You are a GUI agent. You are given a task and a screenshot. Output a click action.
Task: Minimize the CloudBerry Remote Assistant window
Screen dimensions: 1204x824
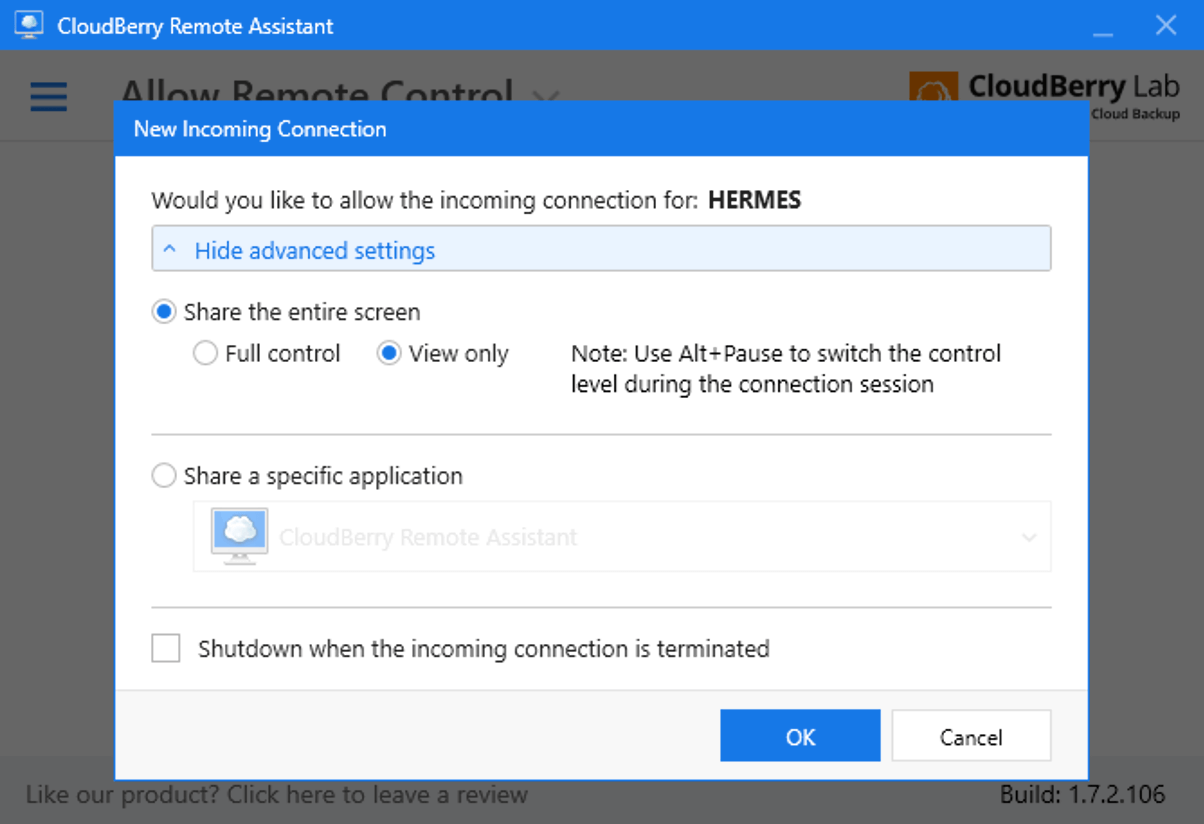pos(1103,26)
